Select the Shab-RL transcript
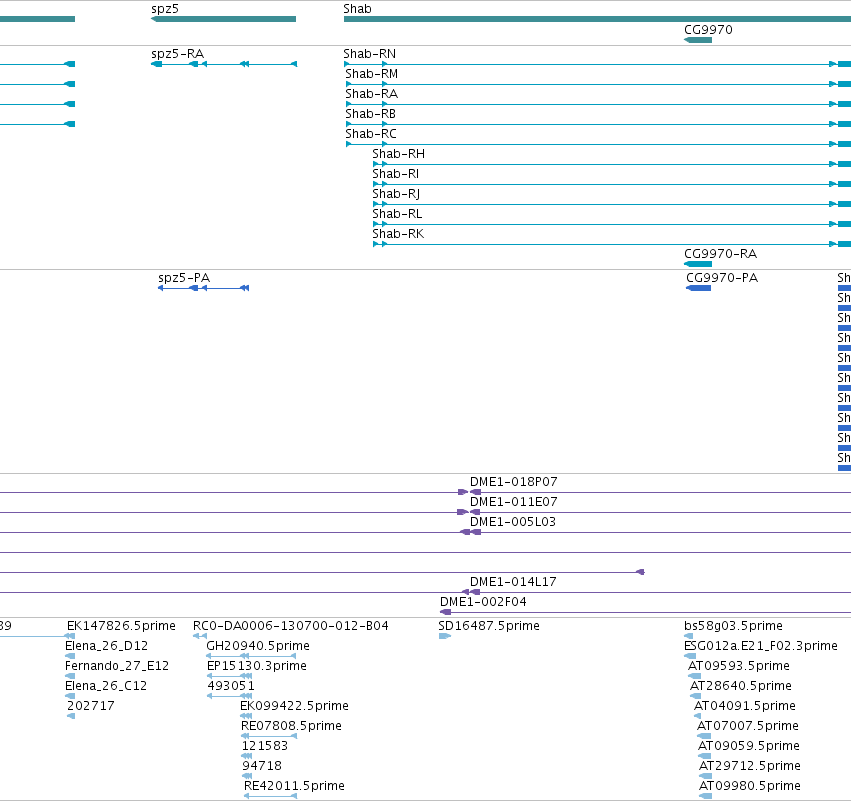Image resolution: width=851 pixels, height=801 pixels. coord(397,214)
